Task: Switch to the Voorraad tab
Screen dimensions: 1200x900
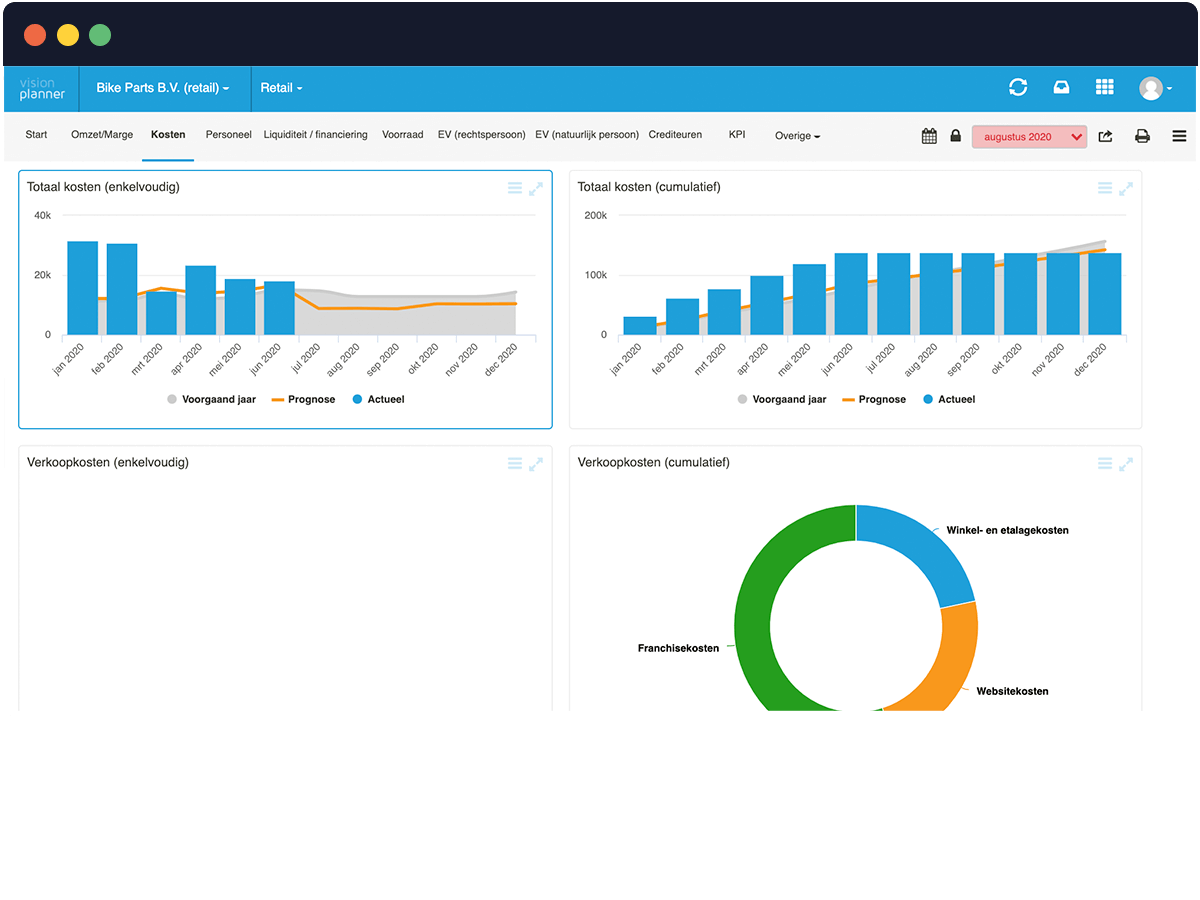Action: tap(402, 134)
